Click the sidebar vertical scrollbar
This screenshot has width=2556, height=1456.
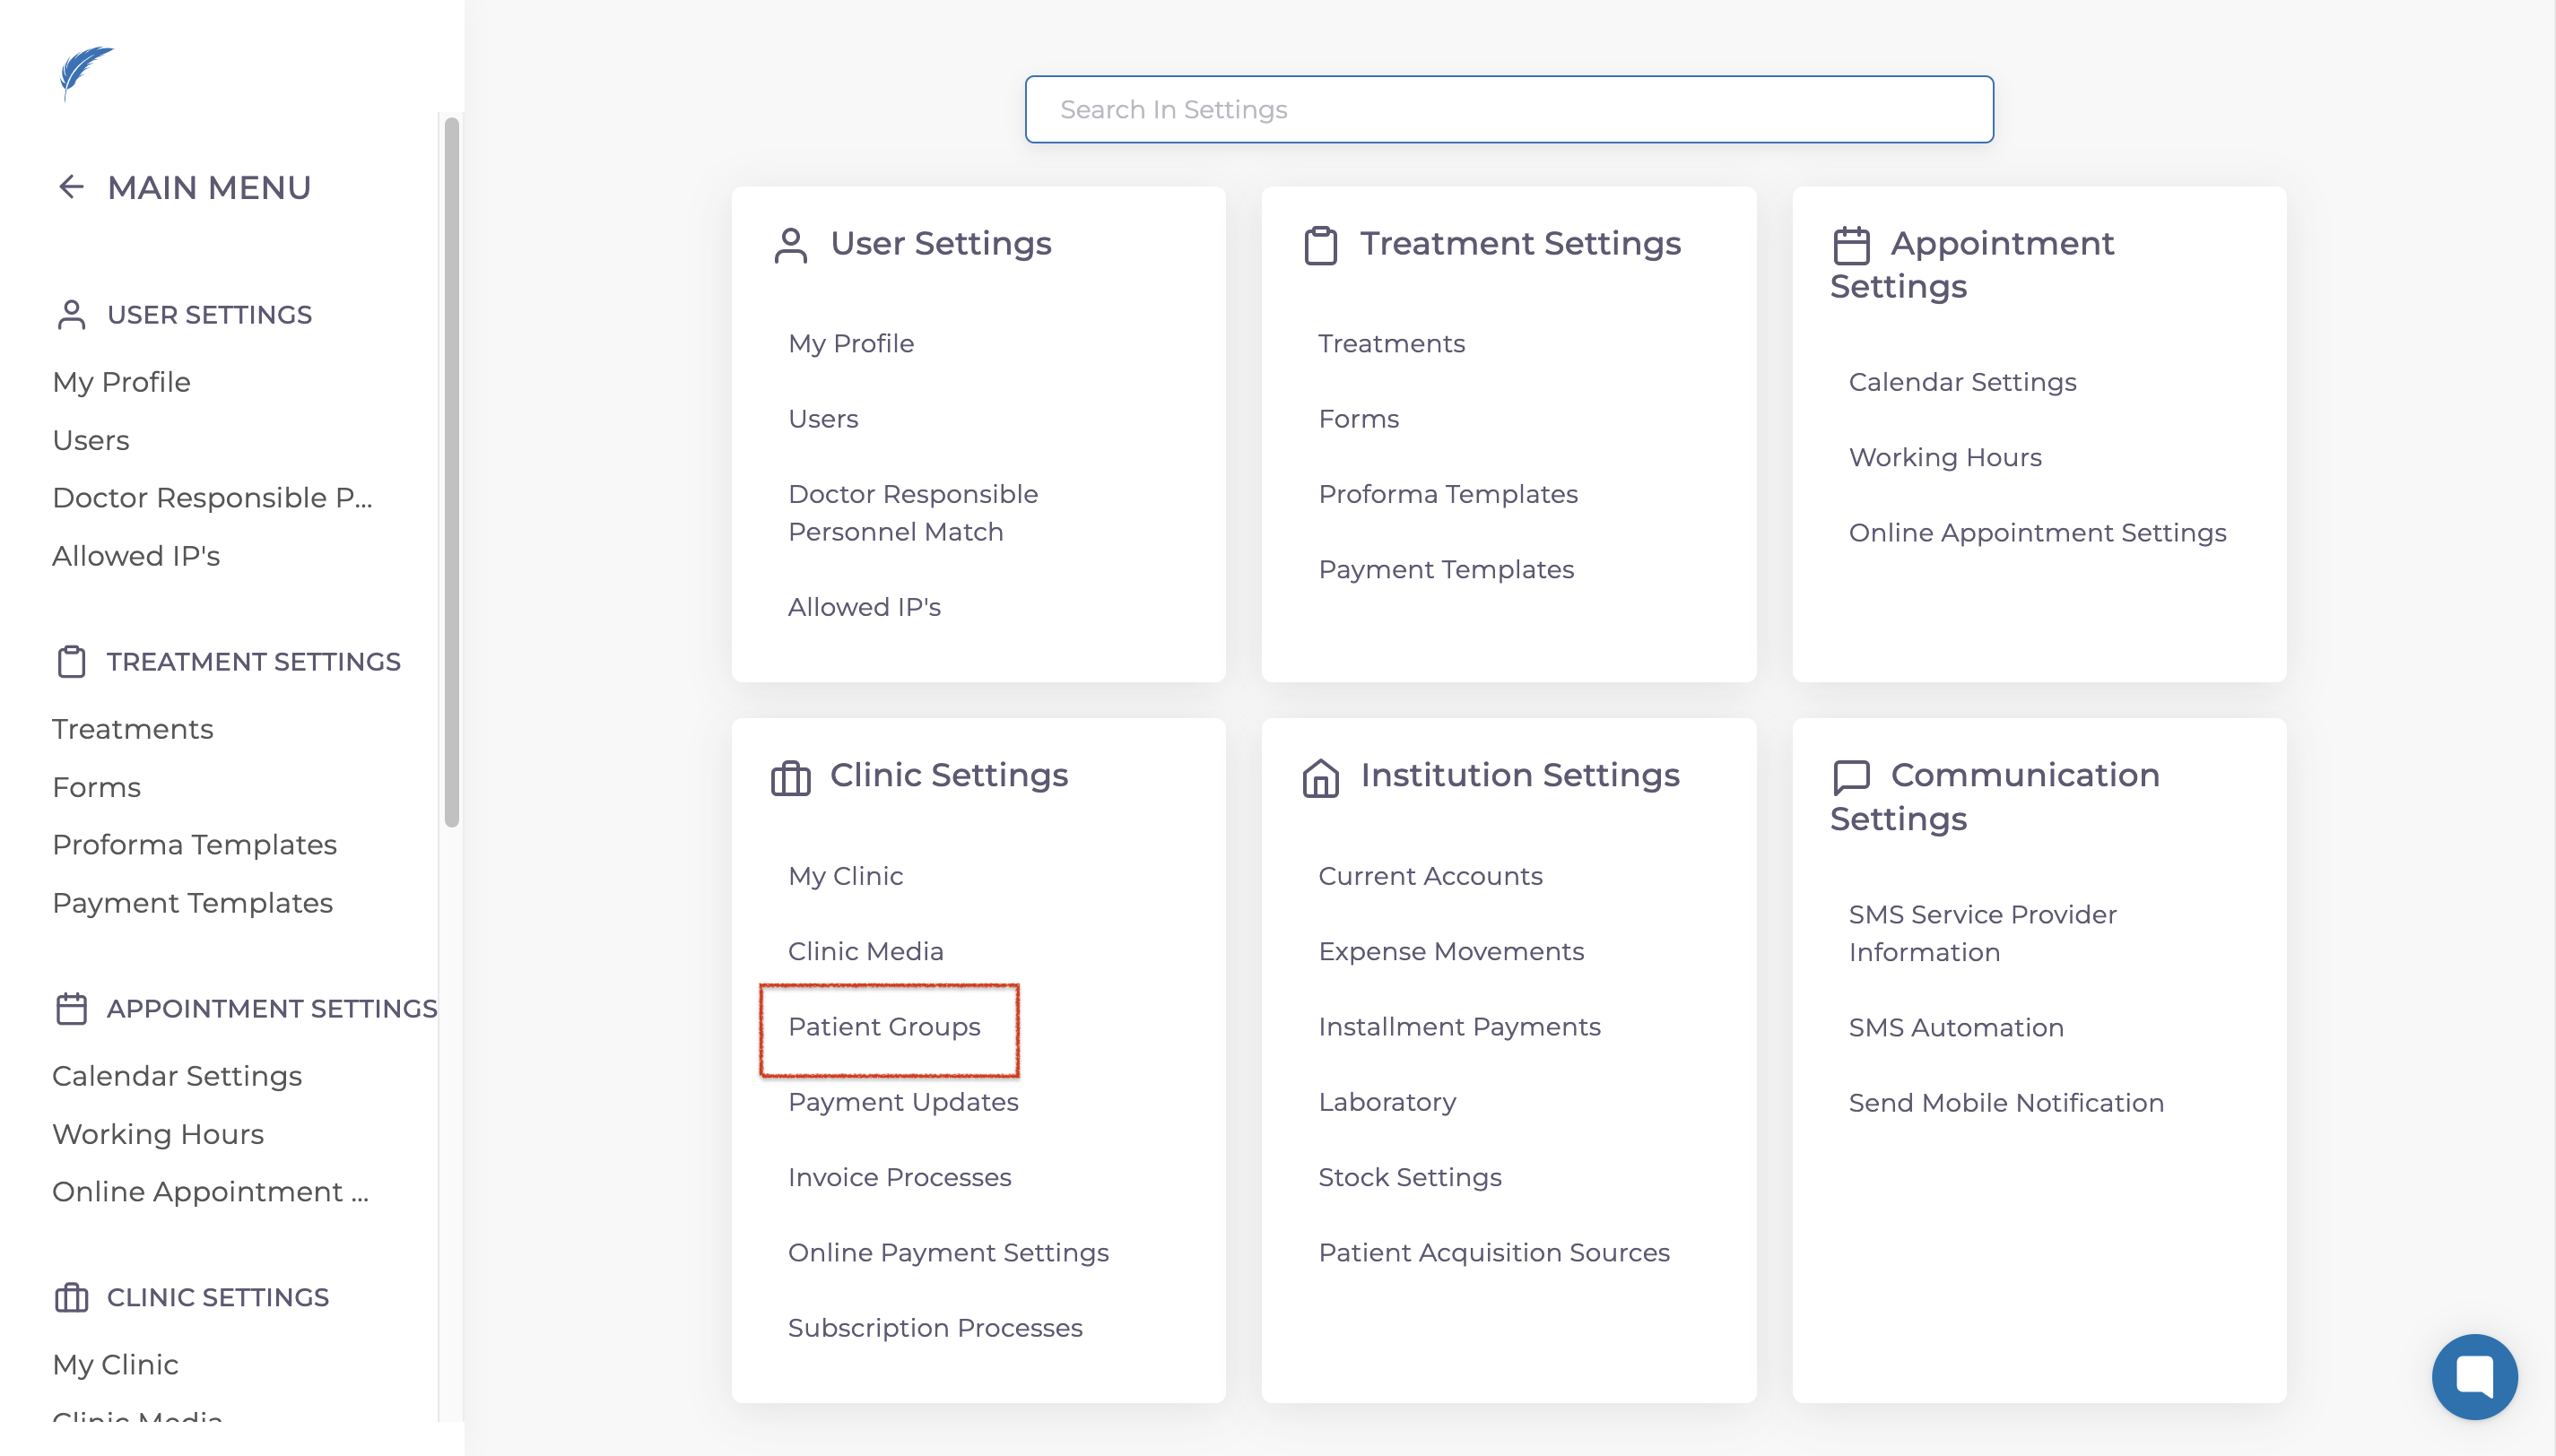click(452, 470)
